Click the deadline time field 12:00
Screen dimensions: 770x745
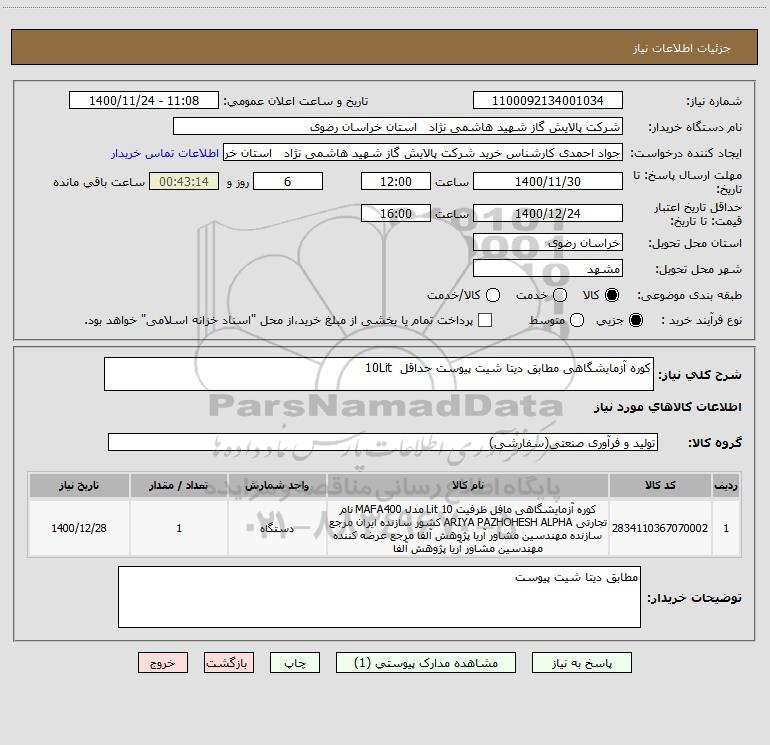pos(396,182)
